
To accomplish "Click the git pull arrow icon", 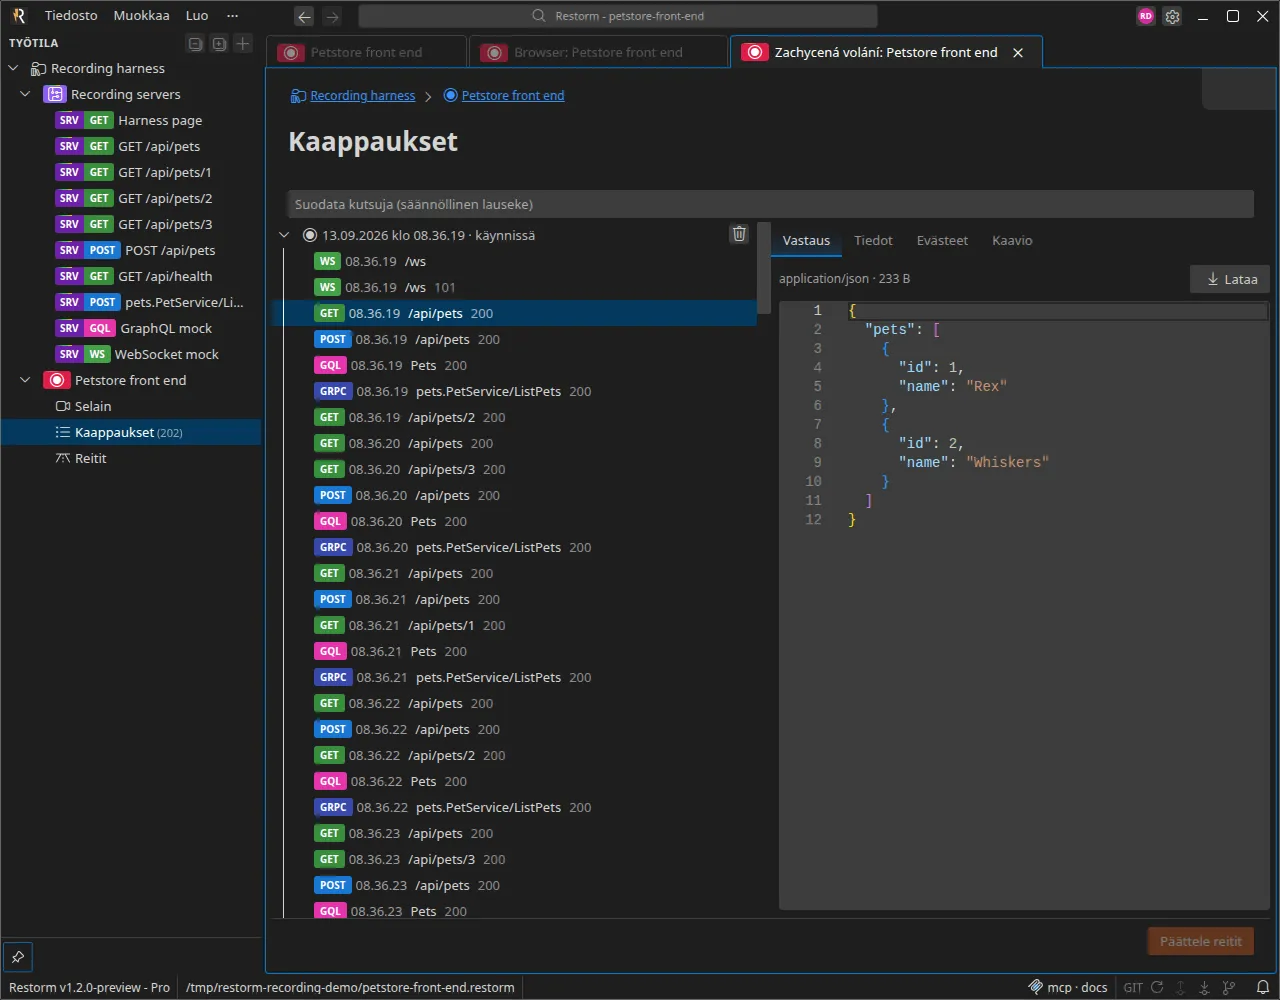I will (1205, 987).
